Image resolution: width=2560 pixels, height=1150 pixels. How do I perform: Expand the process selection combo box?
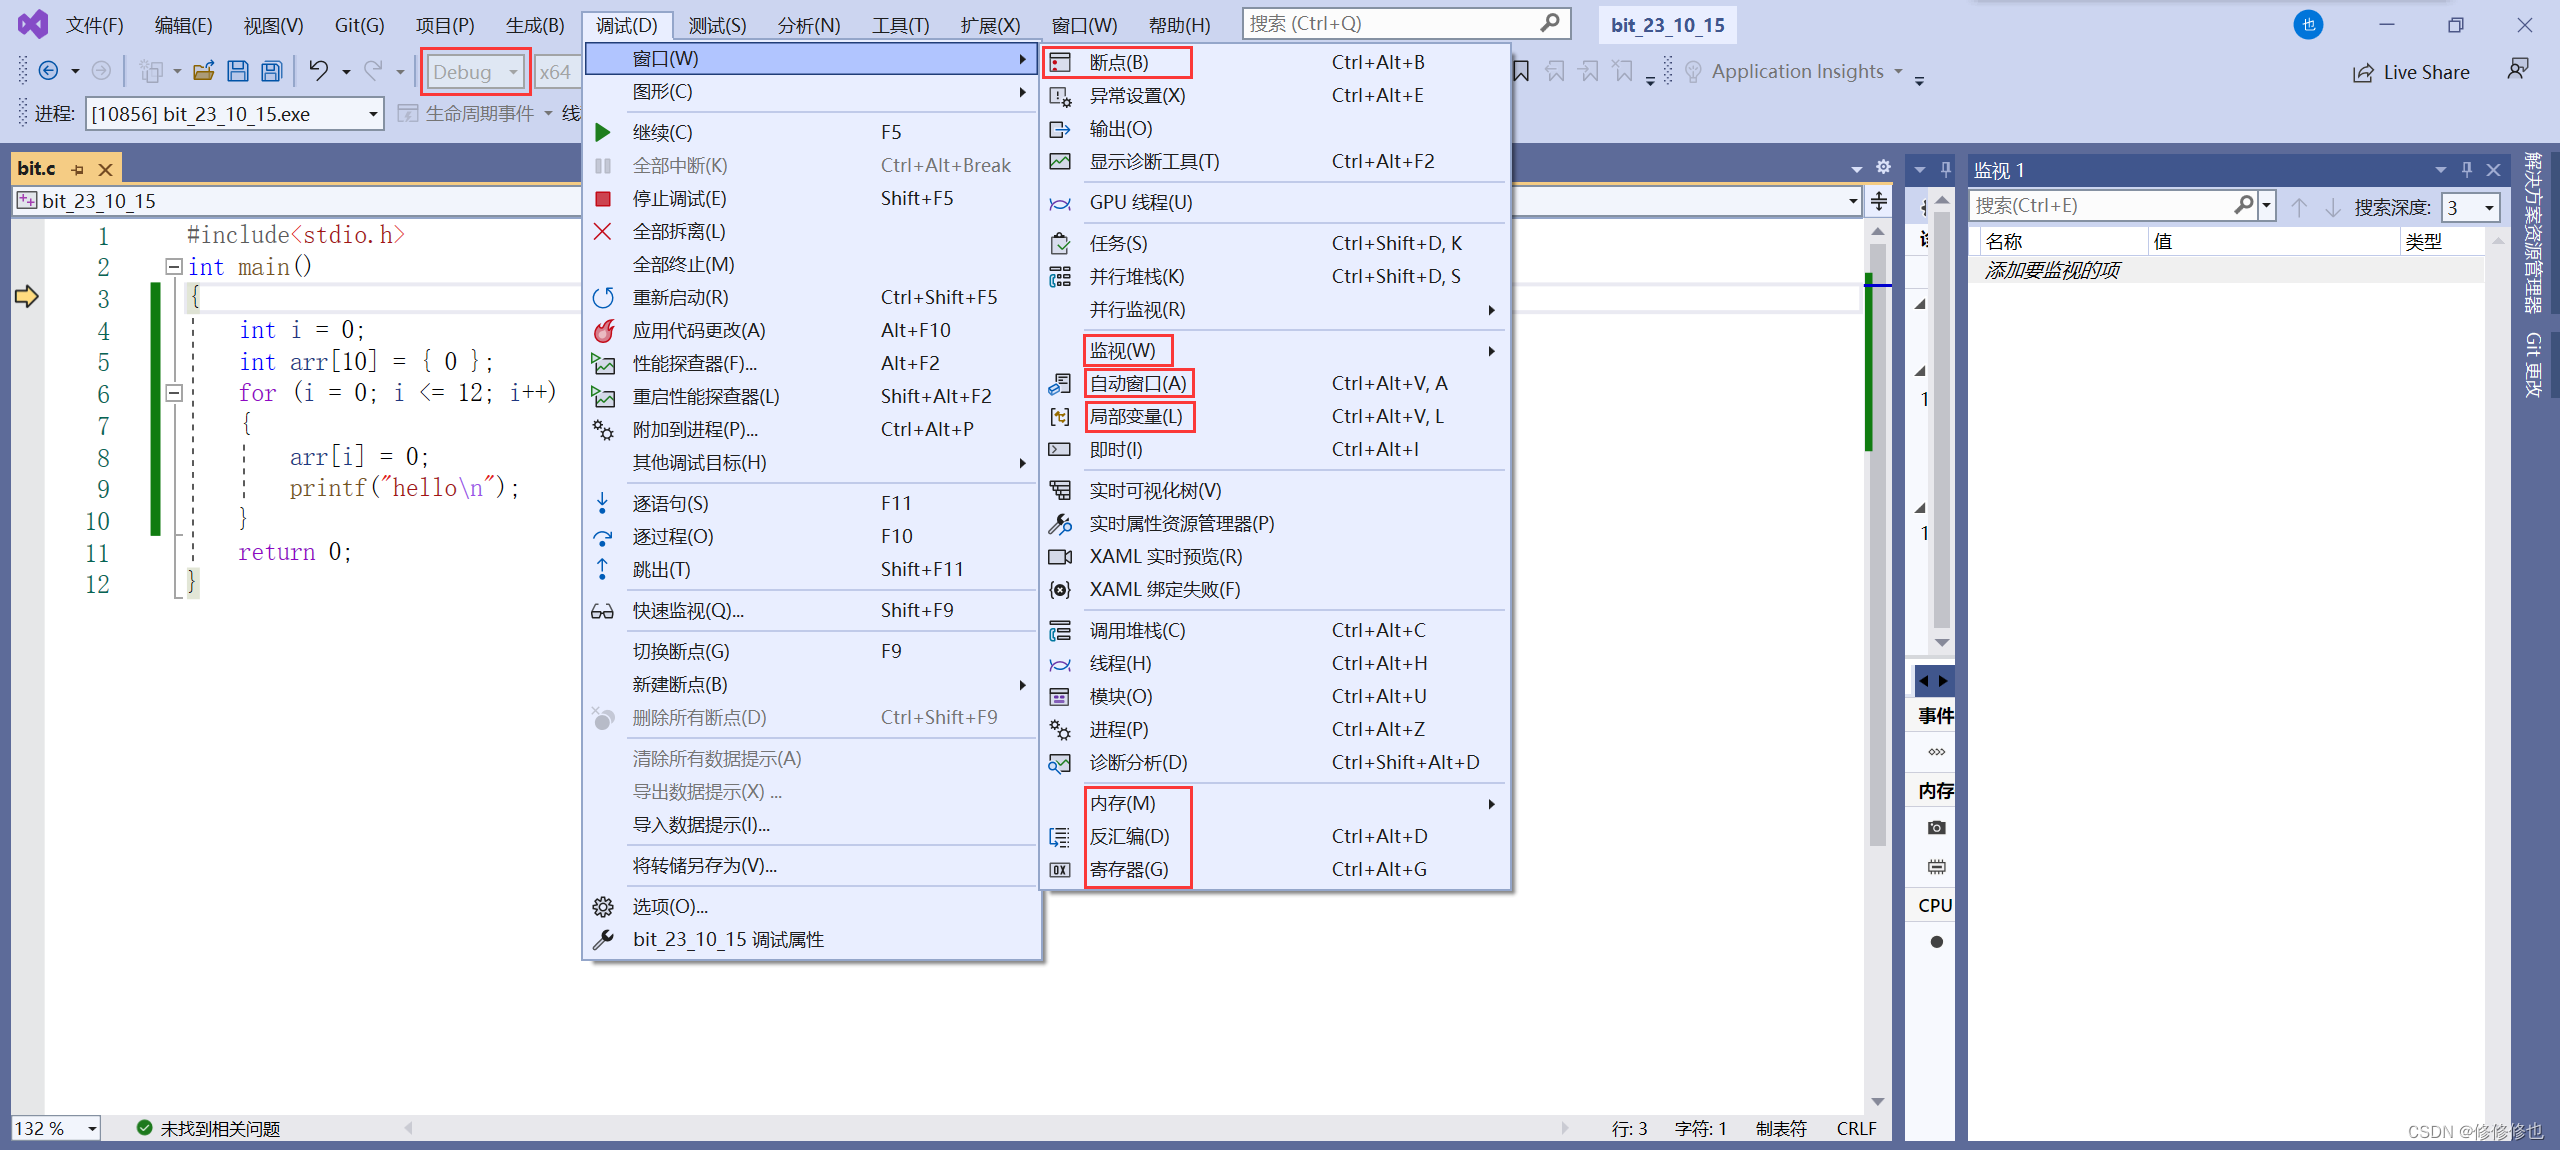(x=373, y=114)
